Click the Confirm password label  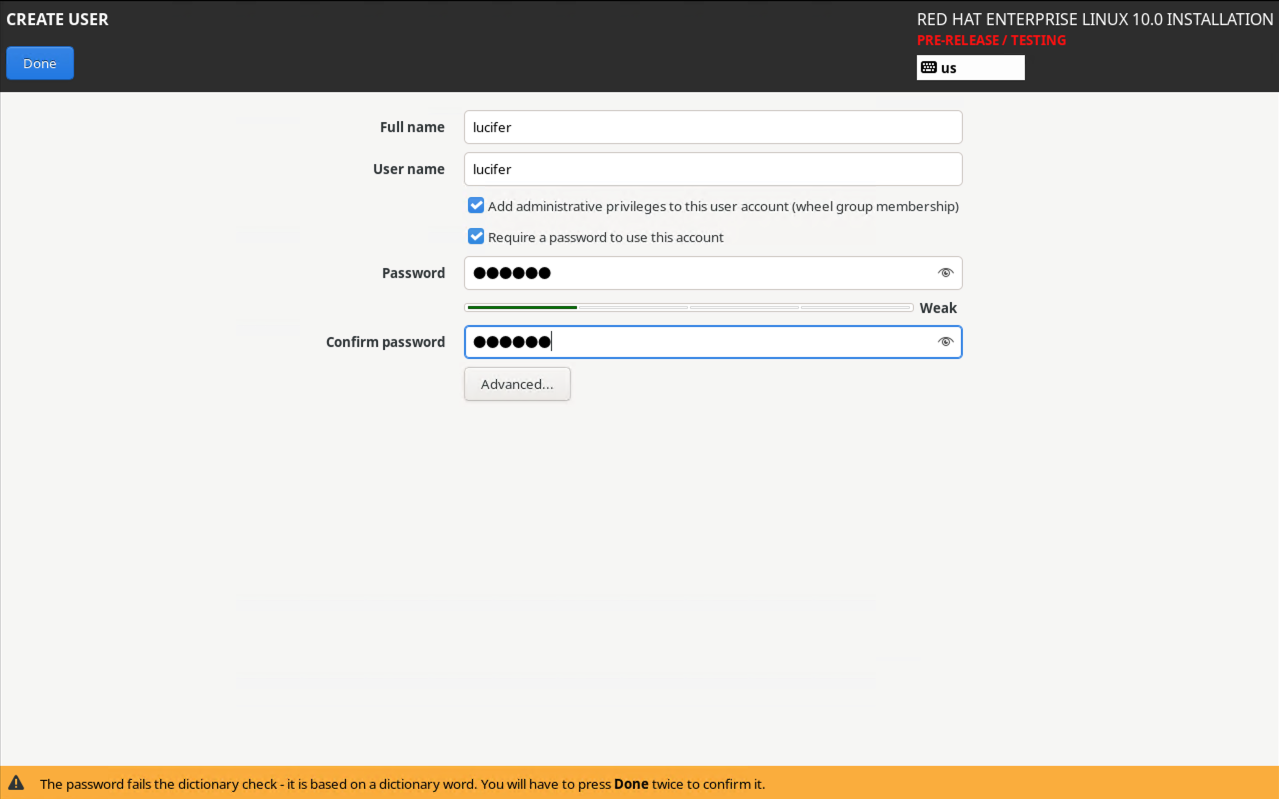coord(385,342)
